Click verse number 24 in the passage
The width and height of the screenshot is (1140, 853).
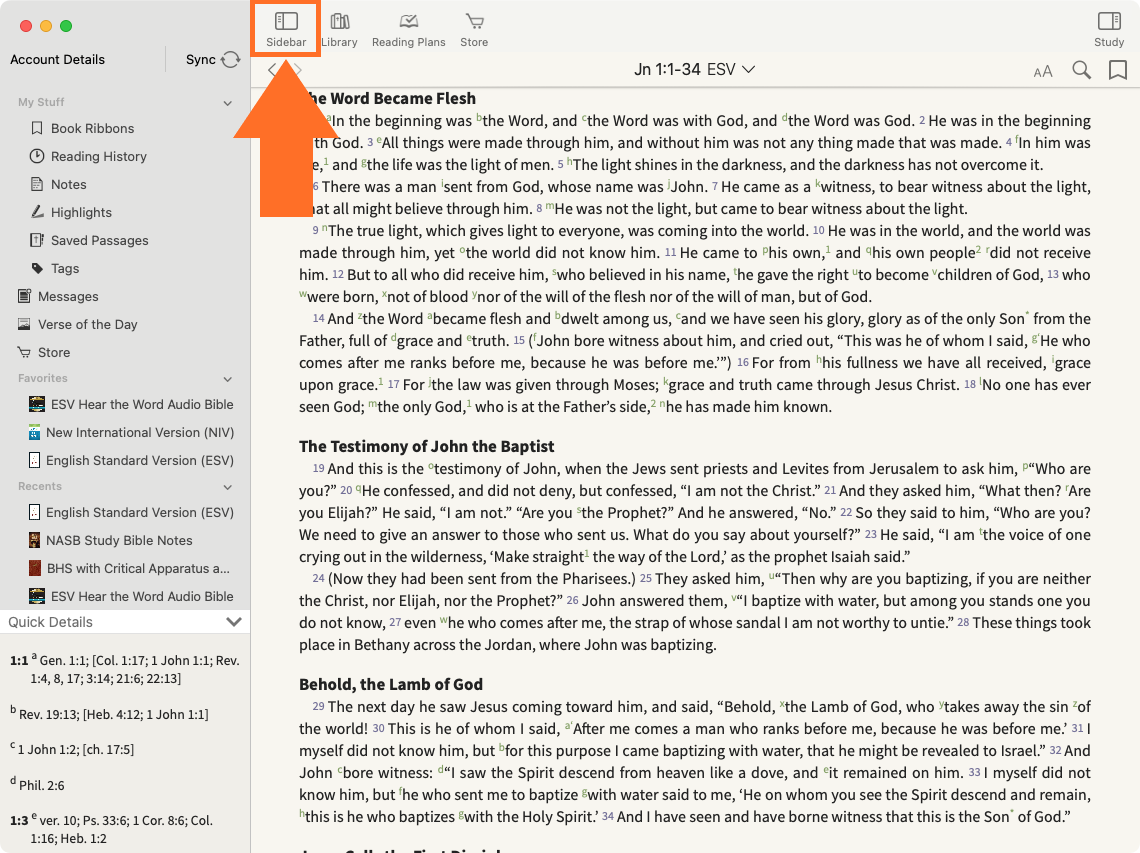(318, 579)
